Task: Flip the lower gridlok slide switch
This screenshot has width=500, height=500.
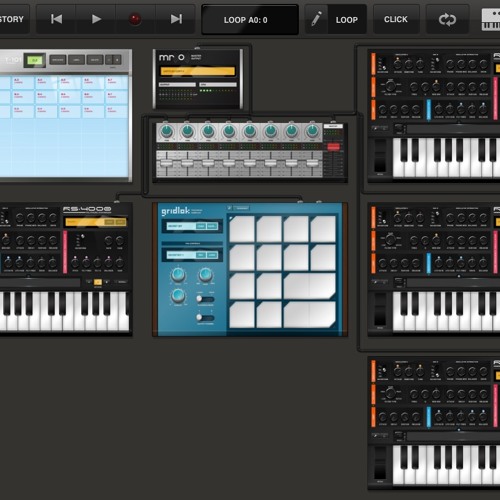Action: pyautogui.click(x=205, y=317)
